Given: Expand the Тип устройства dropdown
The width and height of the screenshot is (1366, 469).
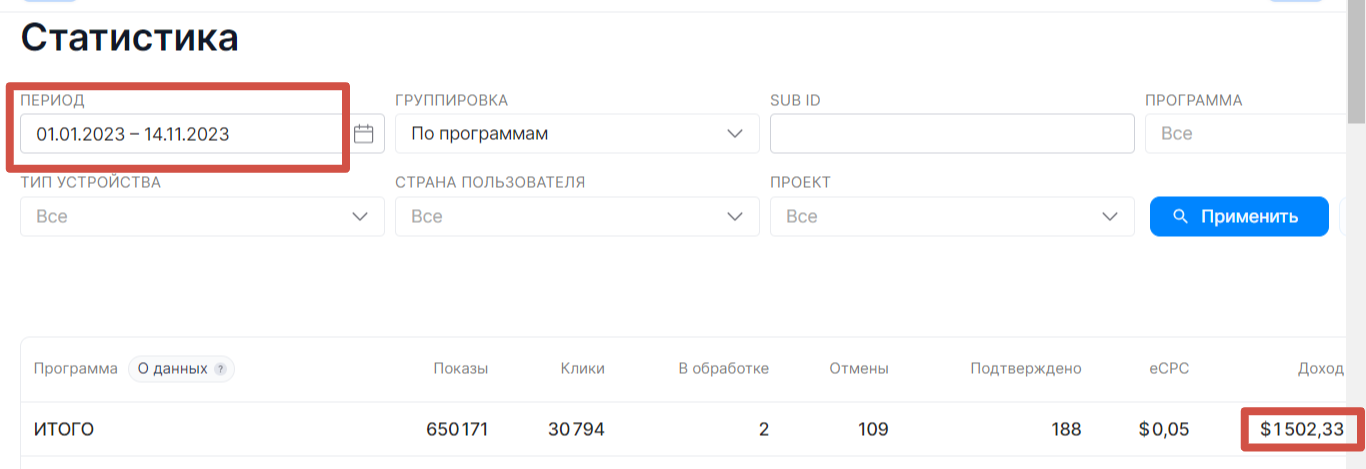Looking at the screenshot, I should 202,216.
